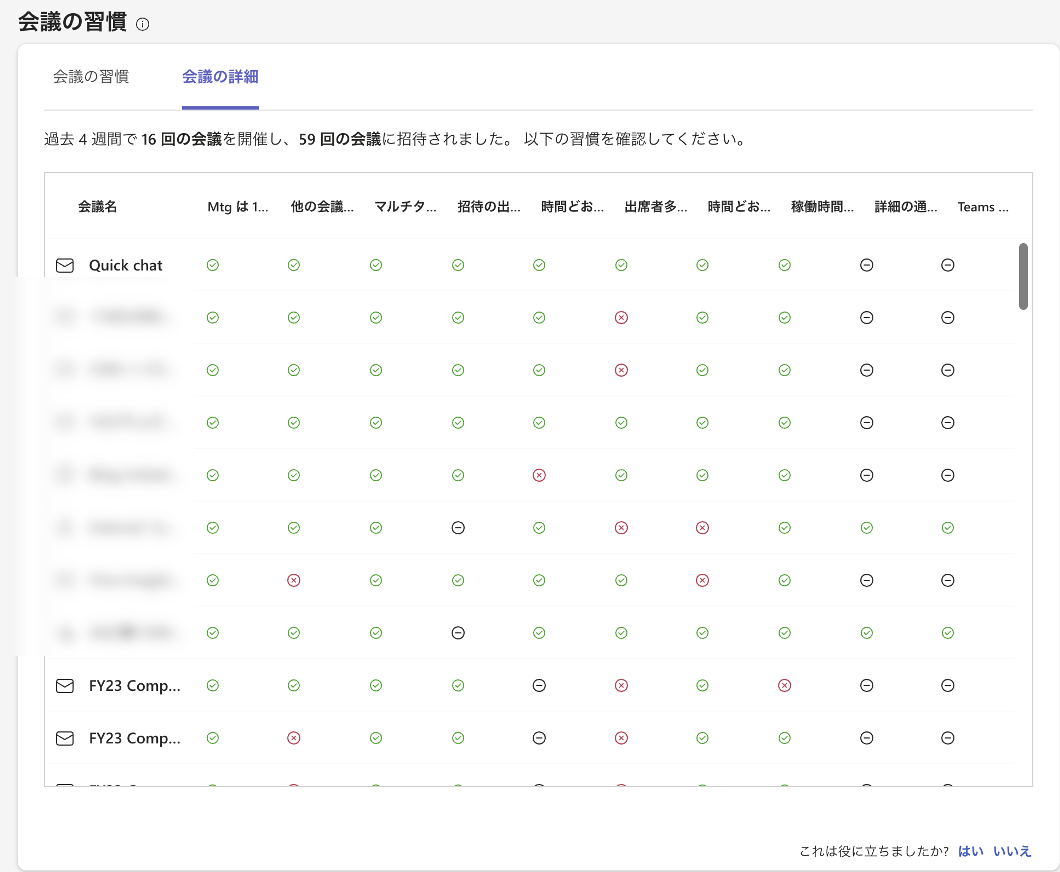Click Quick chat's check icon under 稼働時間...
Screen dimensions: 1060x872
pyautogui.click(x=785, y=265)
